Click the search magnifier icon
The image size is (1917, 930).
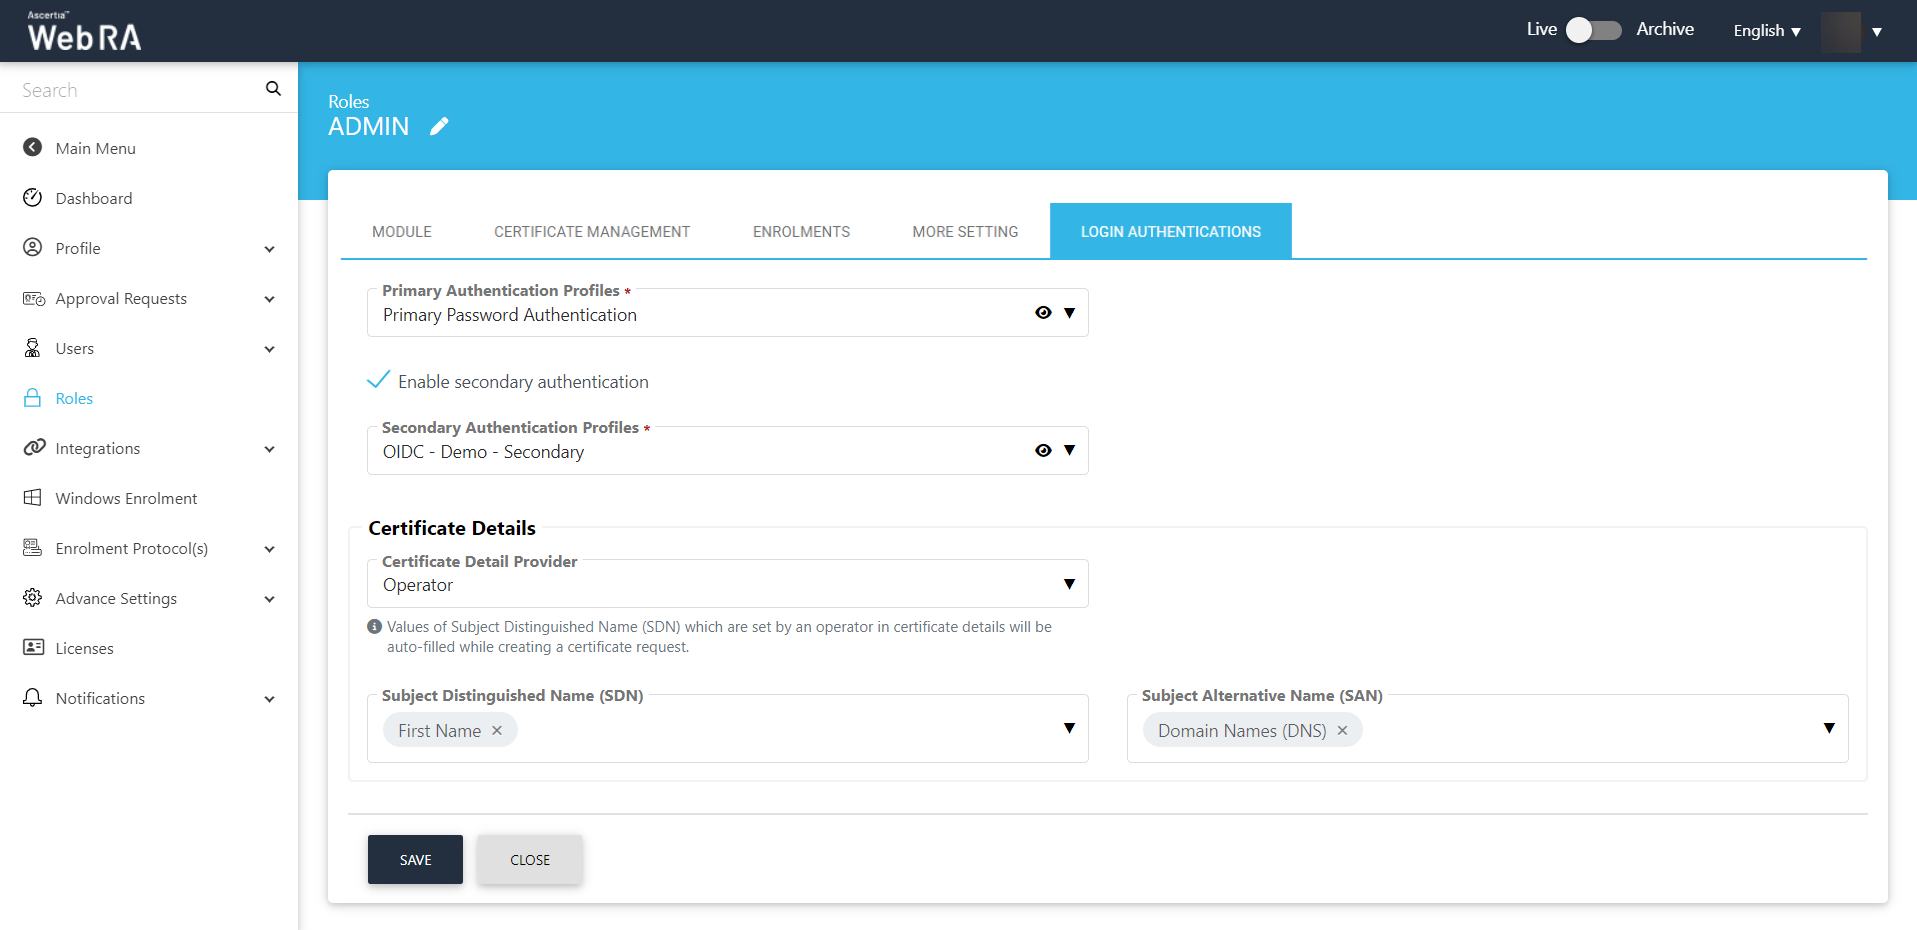click(273, 89)
